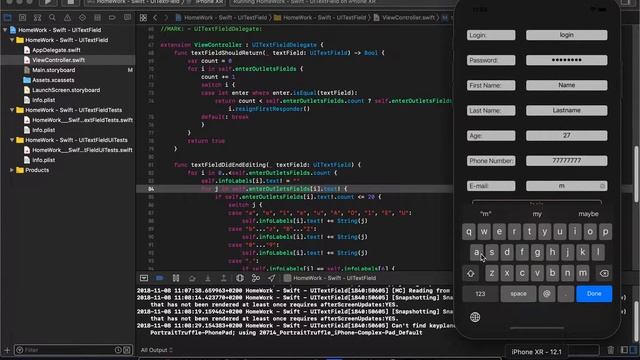This screenshot has width=640, height=360.
Task: Open the Find navigator magnifier icon
Action: [52, 18]
